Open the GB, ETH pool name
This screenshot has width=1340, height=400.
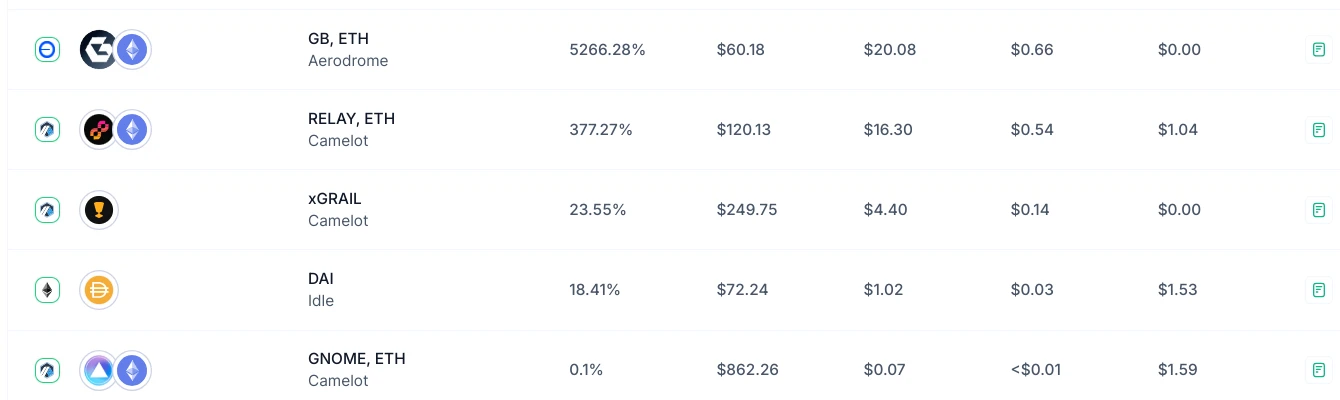pyautogui.click(x=338, y=38)
